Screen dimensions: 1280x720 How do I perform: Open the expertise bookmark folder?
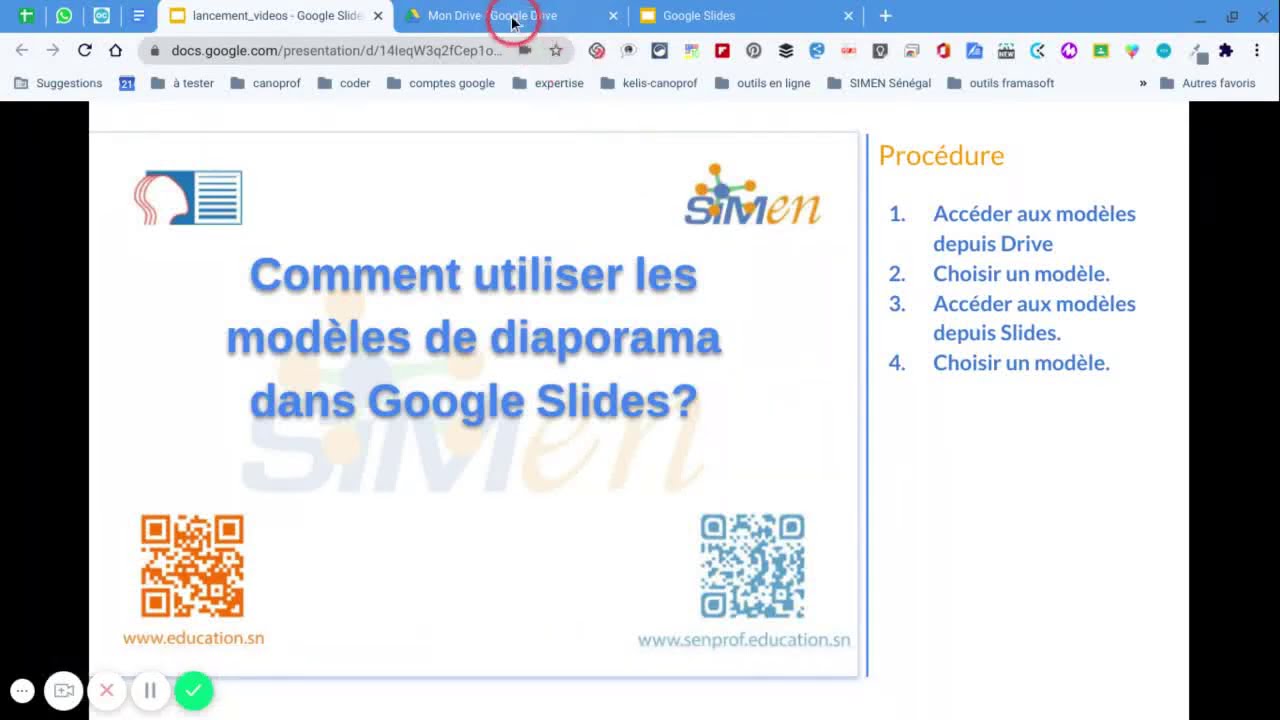click(548, 83)
